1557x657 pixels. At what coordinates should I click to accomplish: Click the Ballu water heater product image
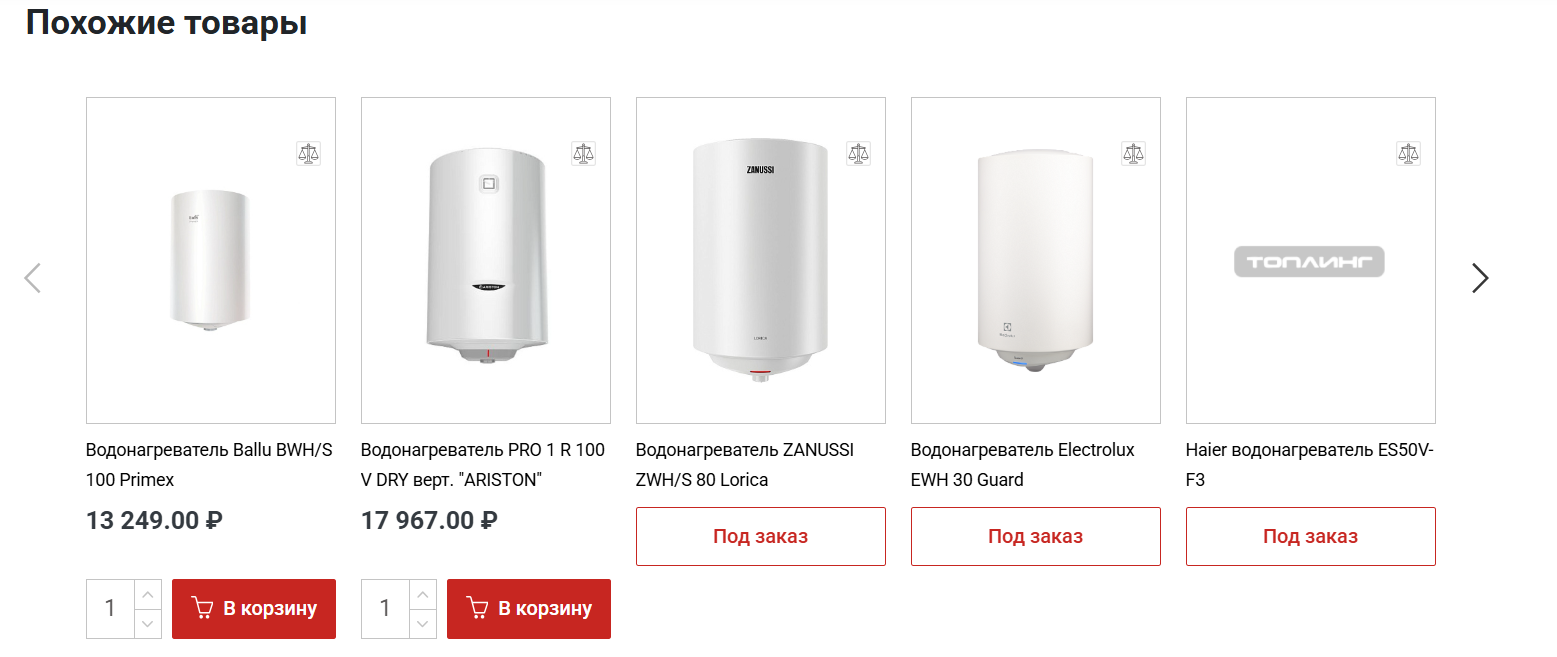[210, 260]
